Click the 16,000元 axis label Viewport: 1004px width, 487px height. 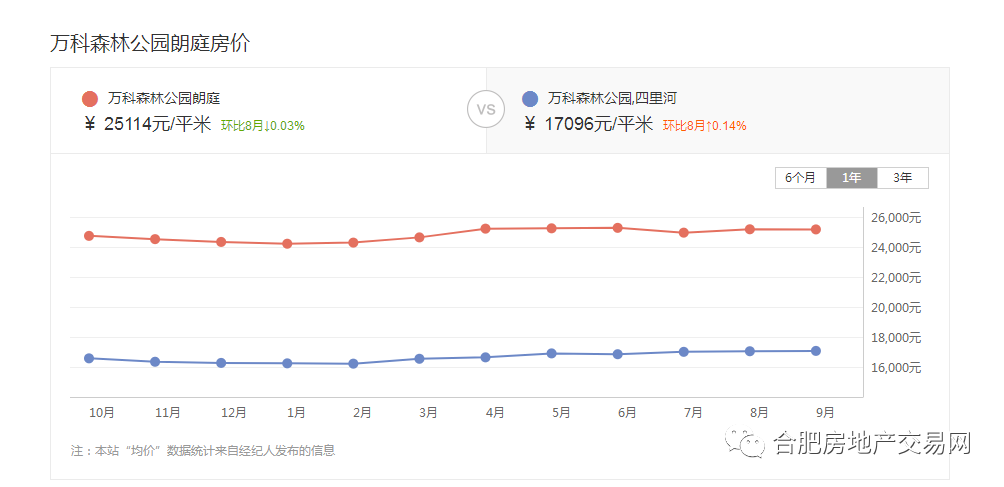[x=896, y=368]
